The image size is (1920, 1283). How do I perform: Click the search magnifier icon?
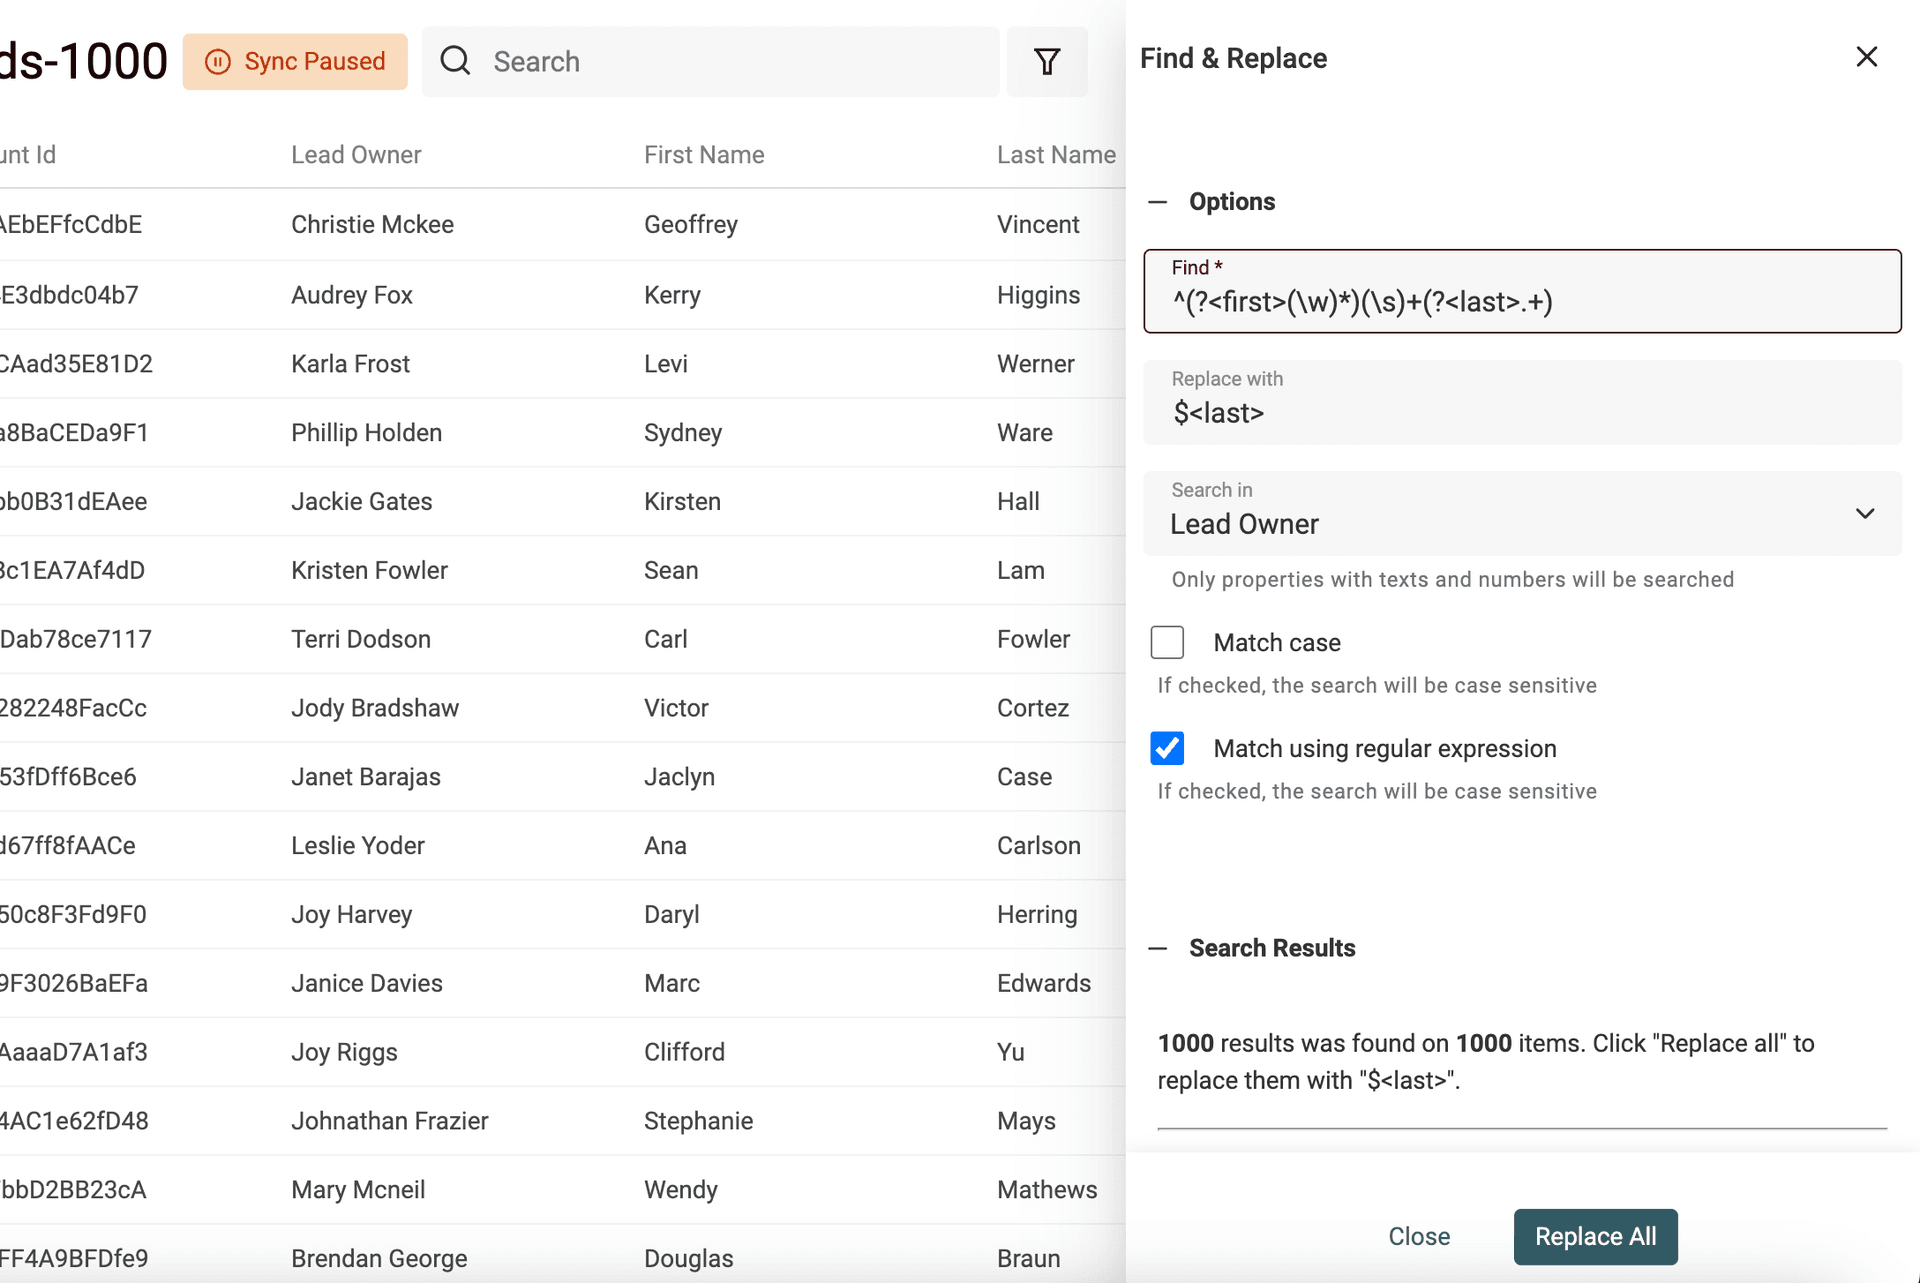click(455, 61)
